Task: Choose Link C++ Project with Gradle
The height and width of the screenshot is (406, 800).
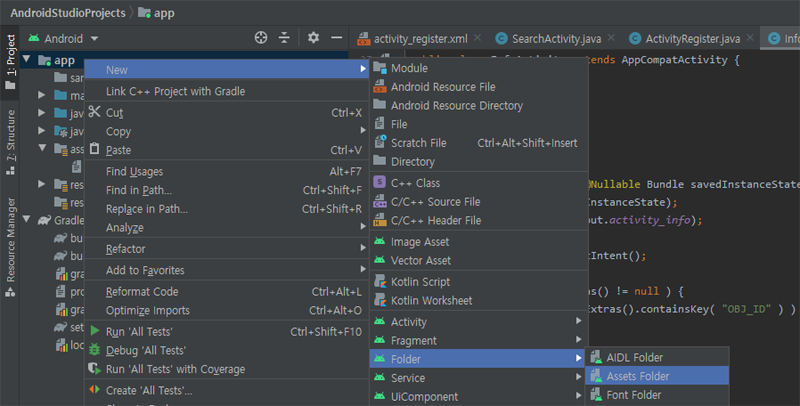Action: pyautogui.click(x=227, y=91)
